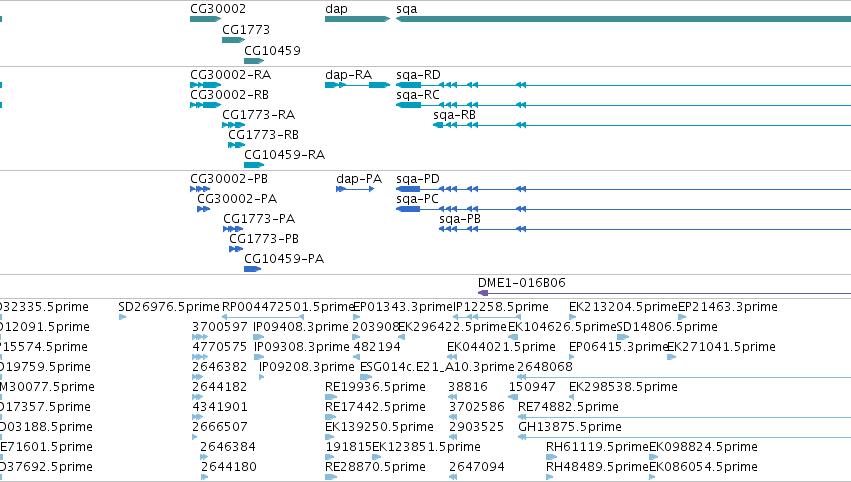Click EST EP01343.3prime
Image resolution: width=851 pixels, height=482 pixels.
[x=402, y=307]
